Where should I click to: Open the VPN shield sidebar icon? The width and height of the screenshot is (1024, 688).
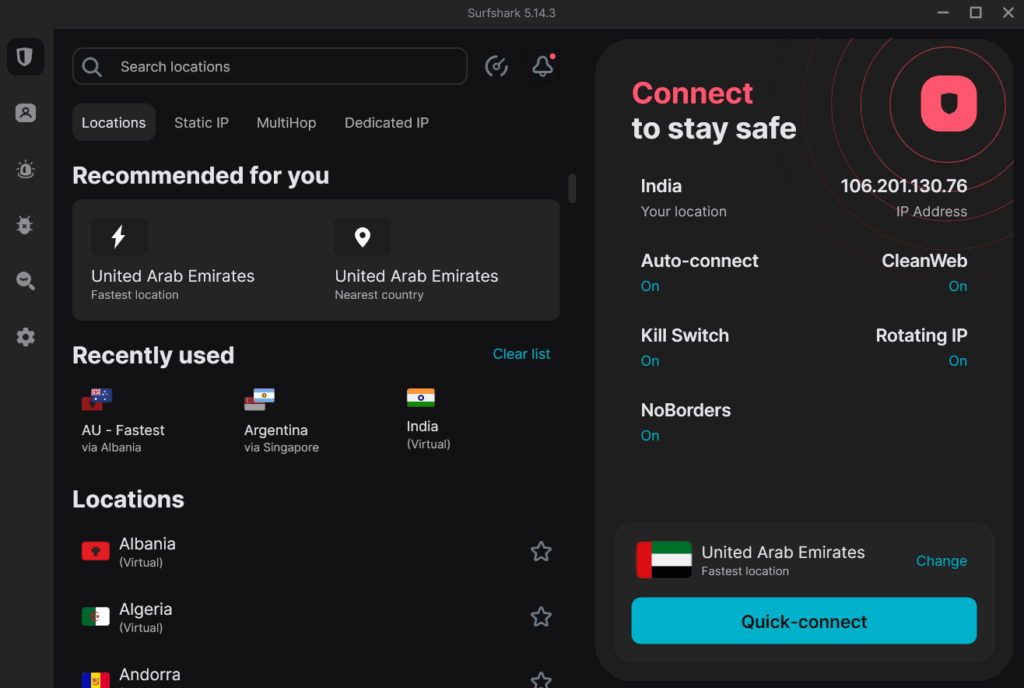tap(25, 57)
